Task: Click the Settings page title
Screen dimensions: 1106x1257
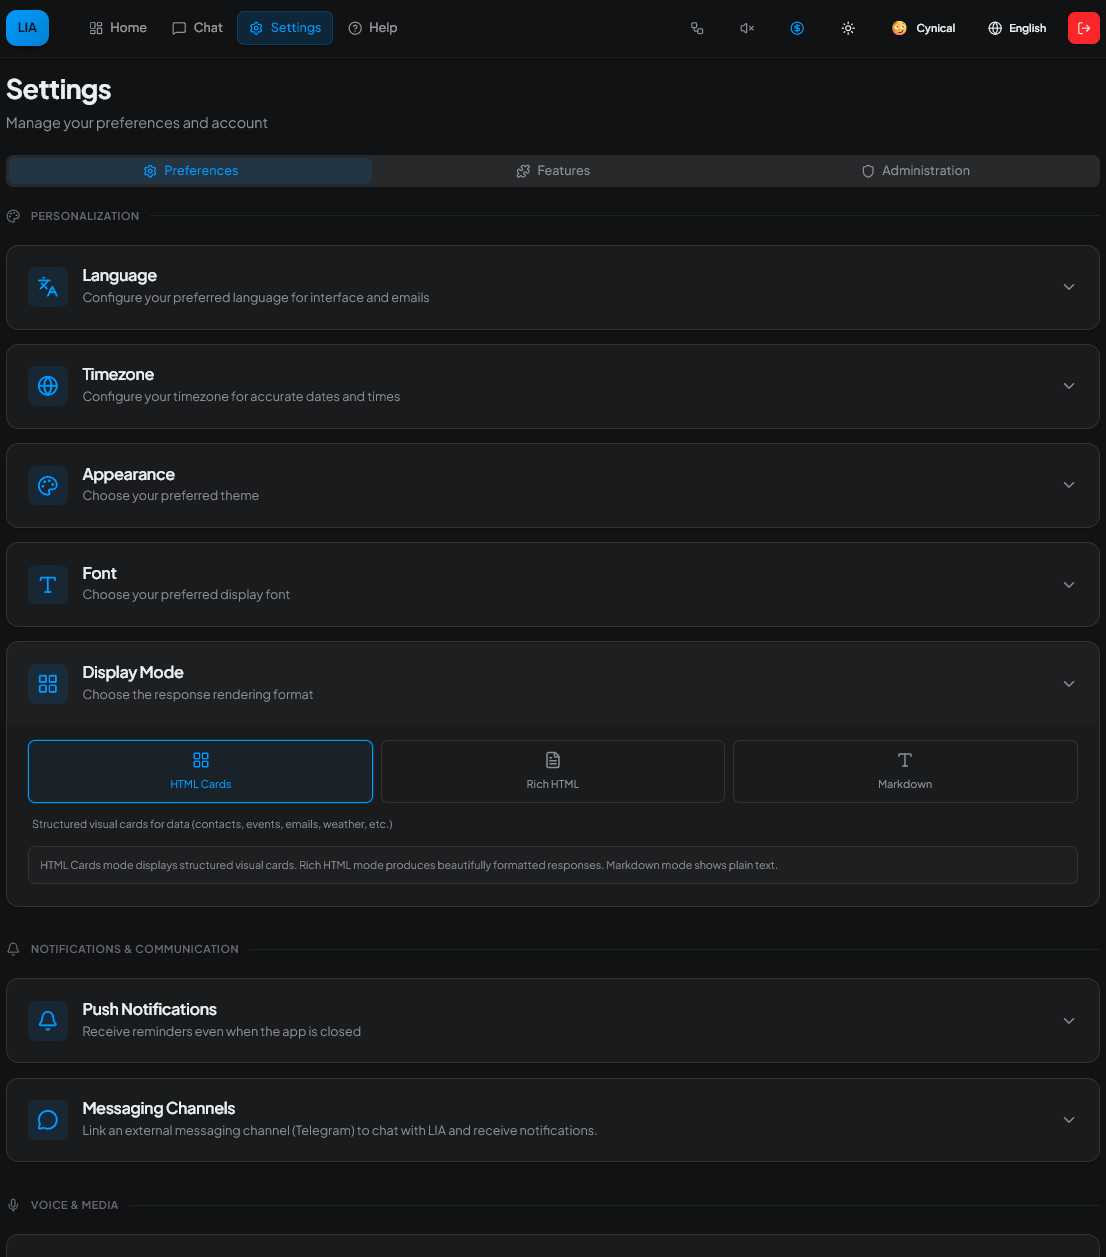Action: [x=59, y=90]
